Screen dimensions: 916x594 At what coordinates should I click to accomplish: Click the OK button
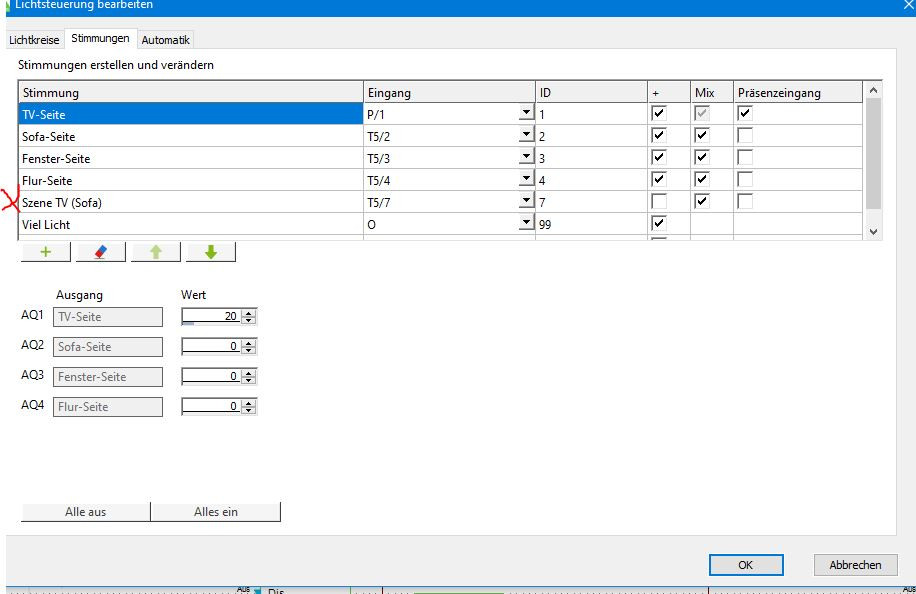point(745,565)
